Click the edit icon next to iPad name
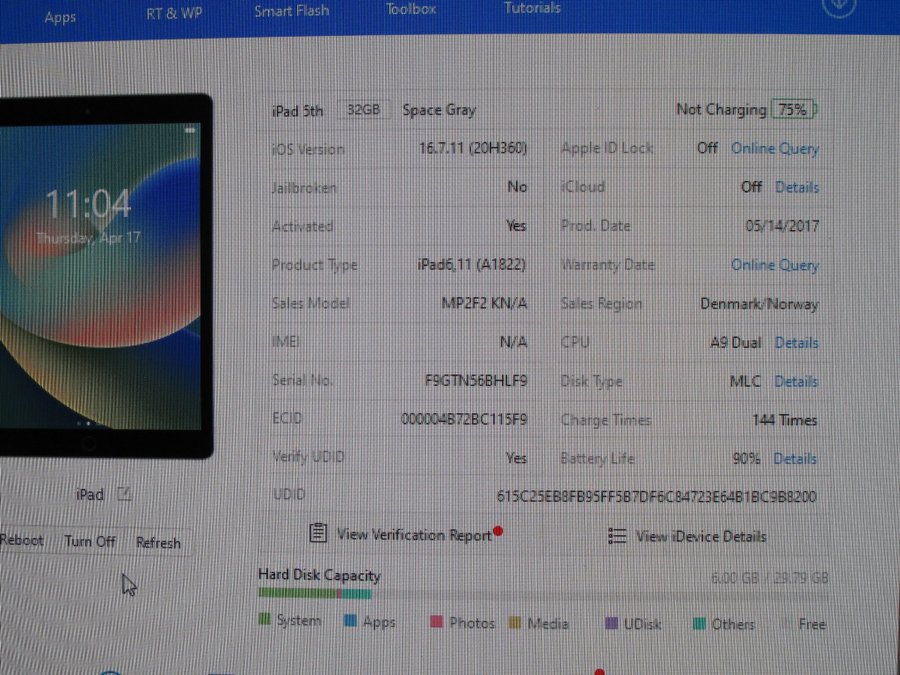 point(125,494)
